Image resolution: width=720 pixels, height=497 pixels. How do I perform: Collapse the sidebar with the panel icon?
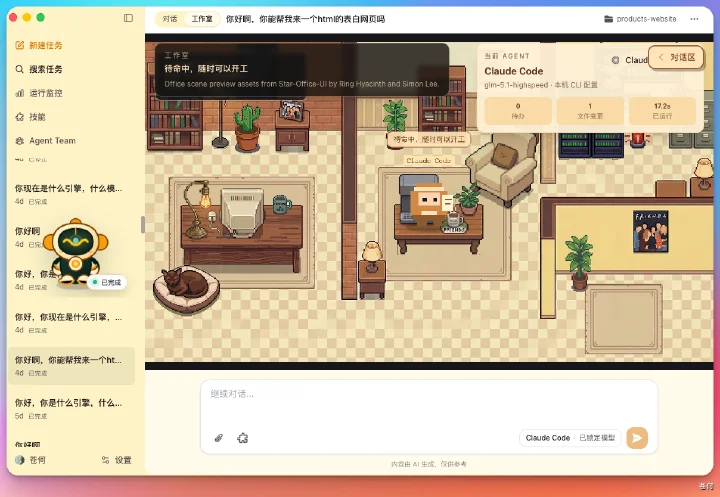point(129,18)
